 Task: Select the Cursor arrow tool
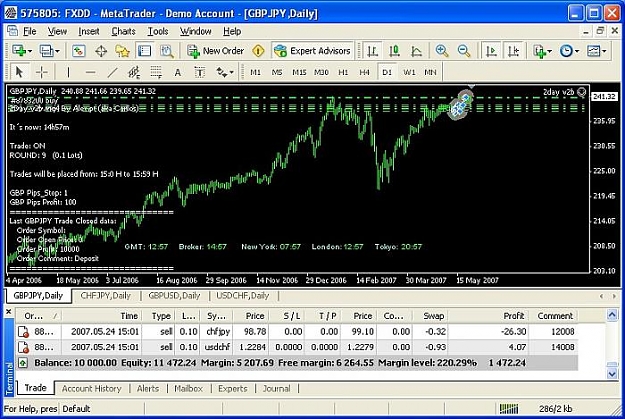tap(19, 72)
